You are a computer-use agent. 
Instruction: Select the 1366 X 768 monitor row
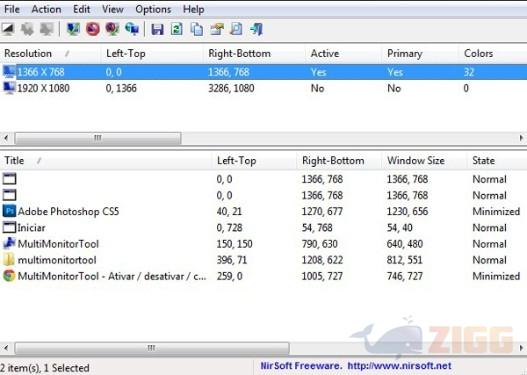pyautogui.click(x=264, y=72)
